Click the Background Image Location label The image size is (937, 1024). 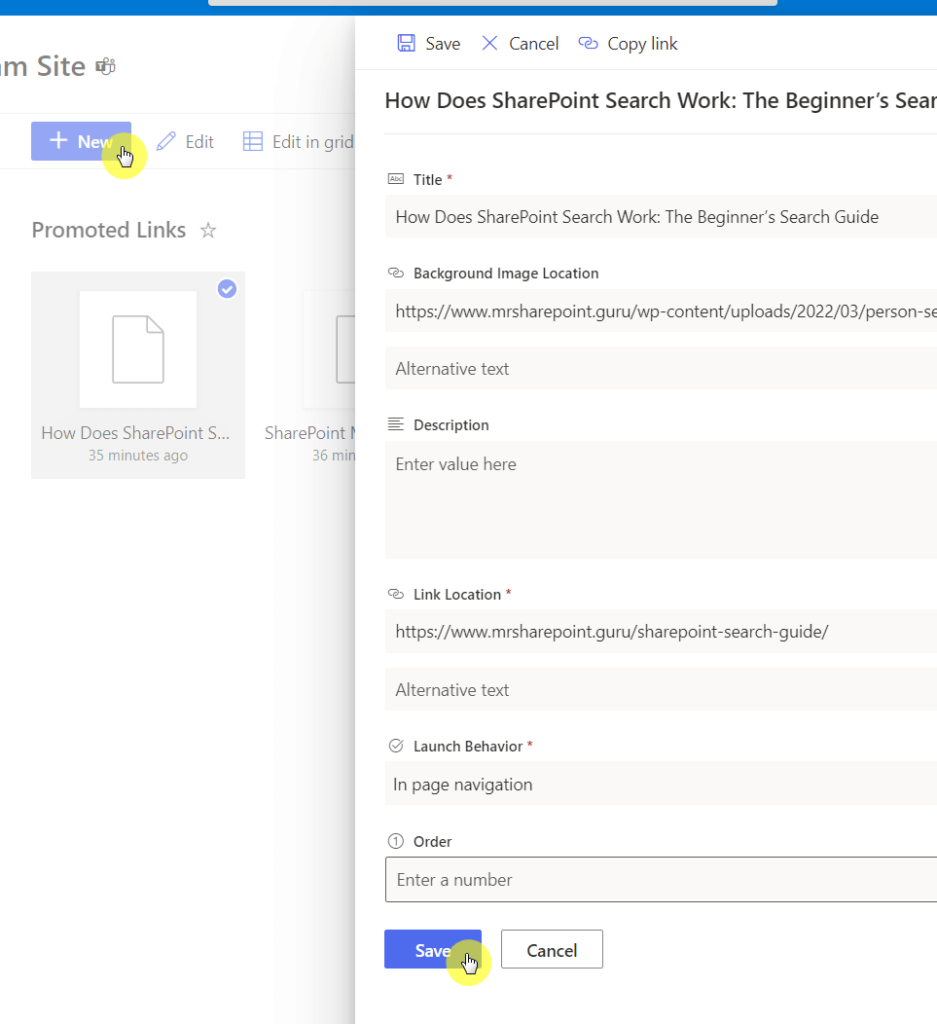(x=506, y=274)
